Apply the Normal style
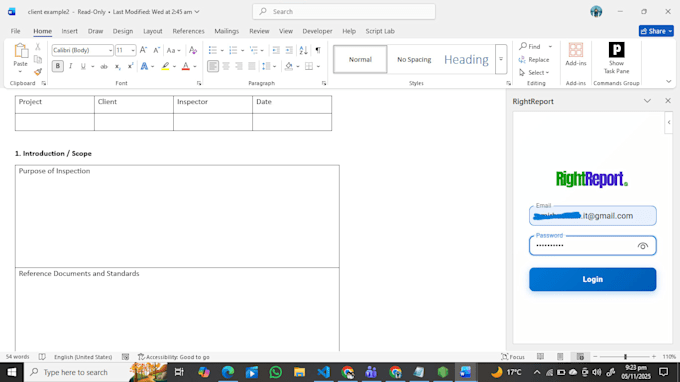 (360, 59)
